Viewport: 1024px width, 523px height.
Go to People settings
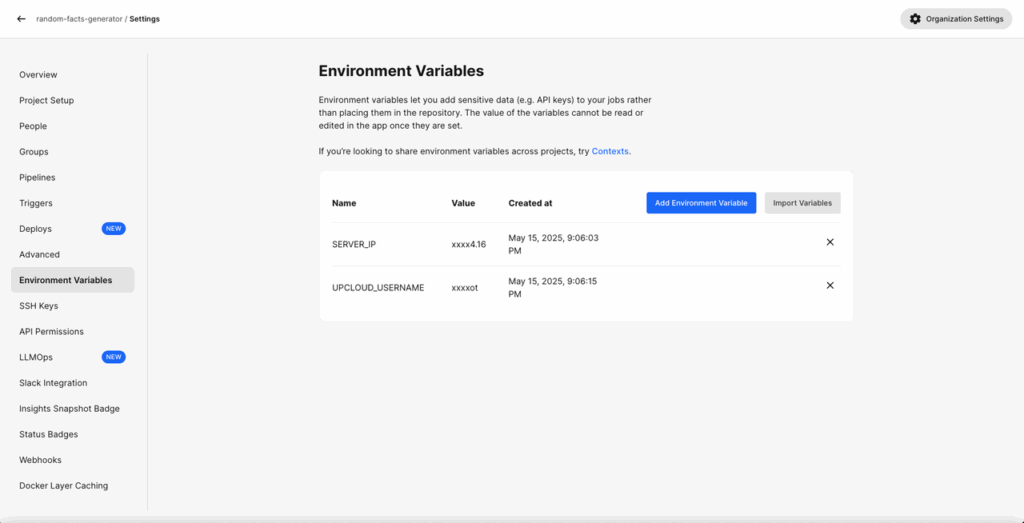click(x=33, y=126)
